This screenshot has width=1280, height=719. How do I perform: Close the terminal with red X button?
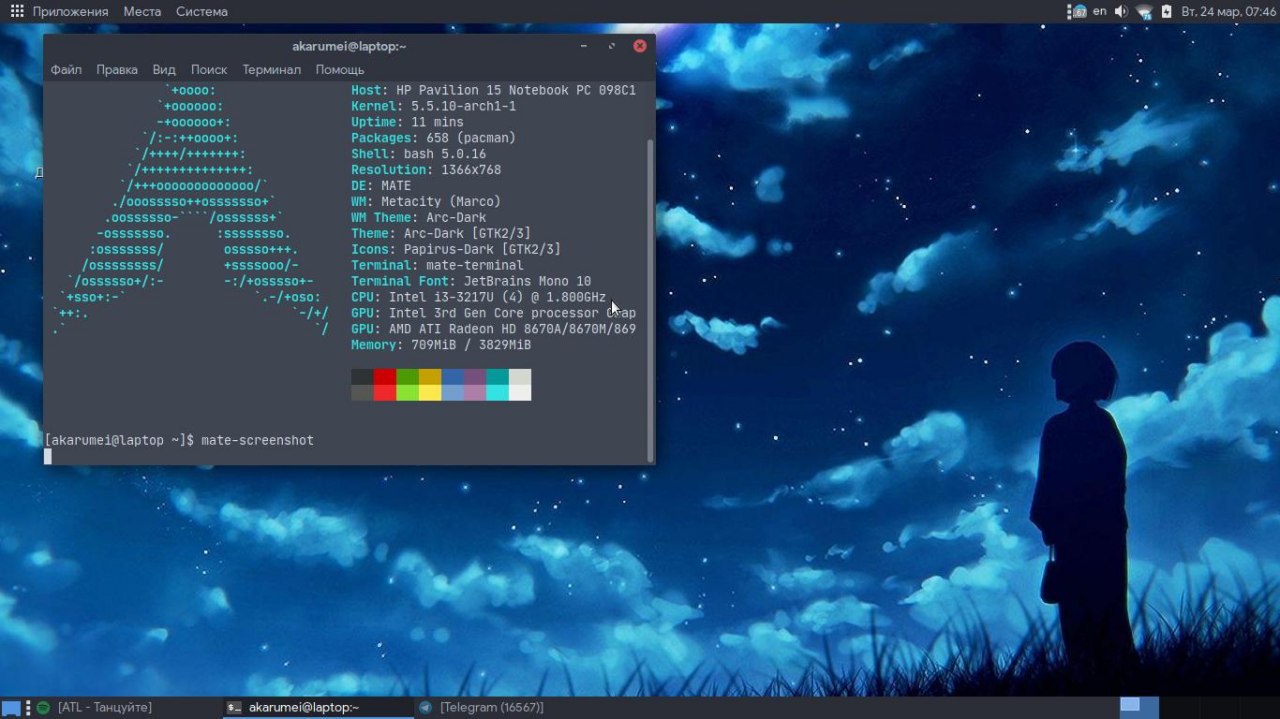click(x=640, y=46)
